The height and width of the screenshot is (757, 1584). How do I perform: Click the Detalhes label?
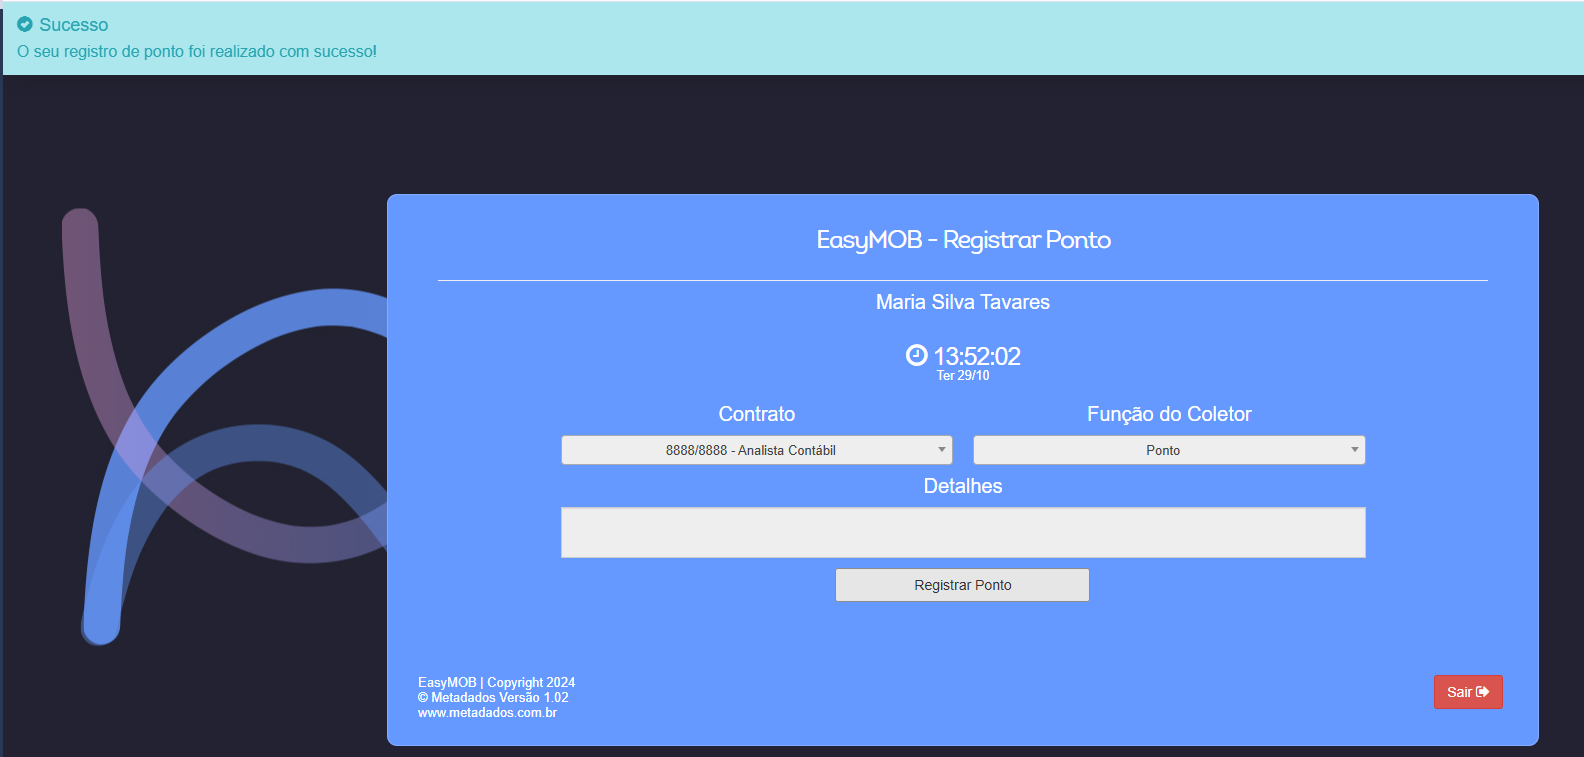point(963,486)
